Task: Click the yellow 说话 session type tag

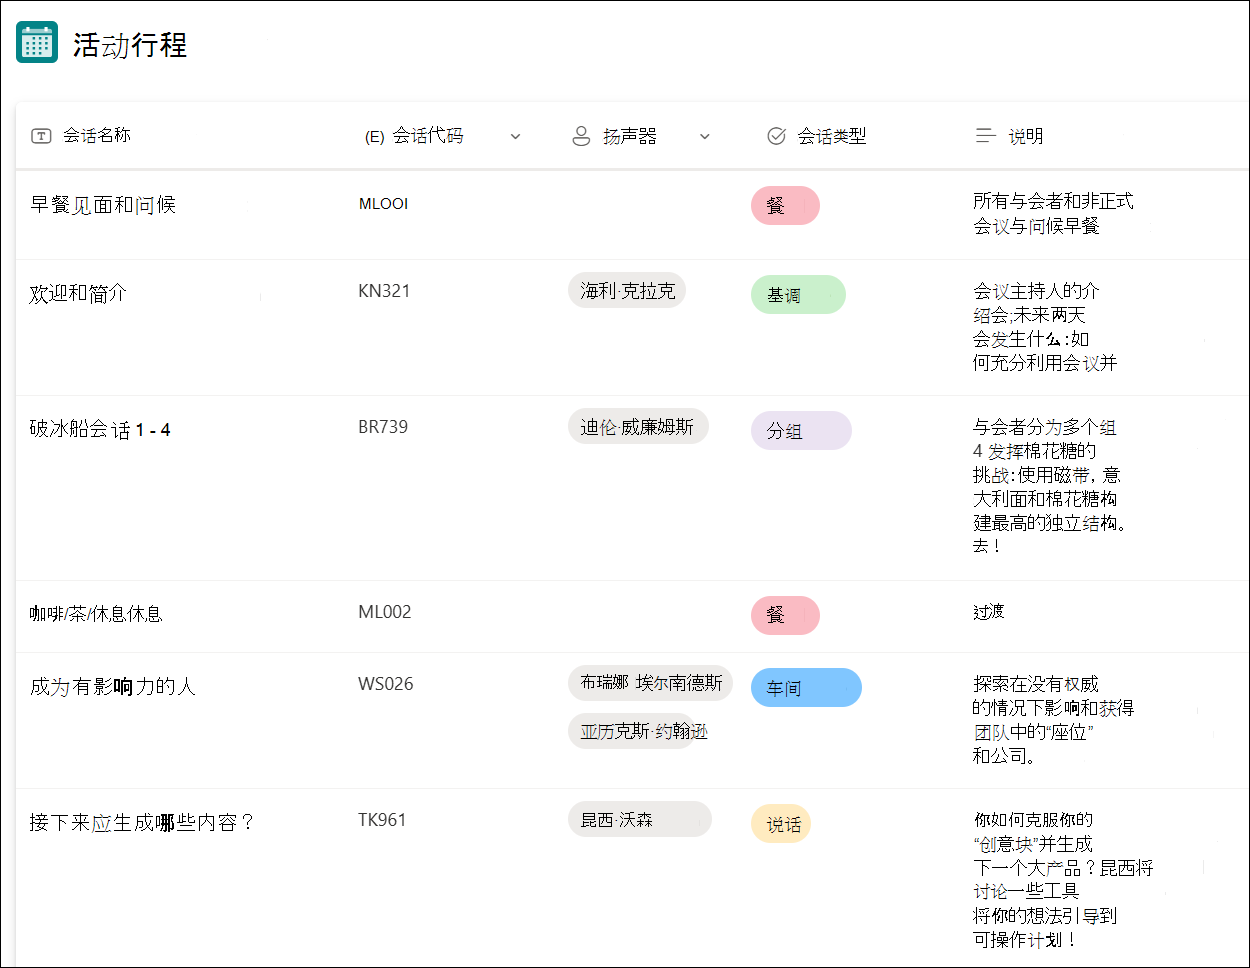Action: [781, 824]
